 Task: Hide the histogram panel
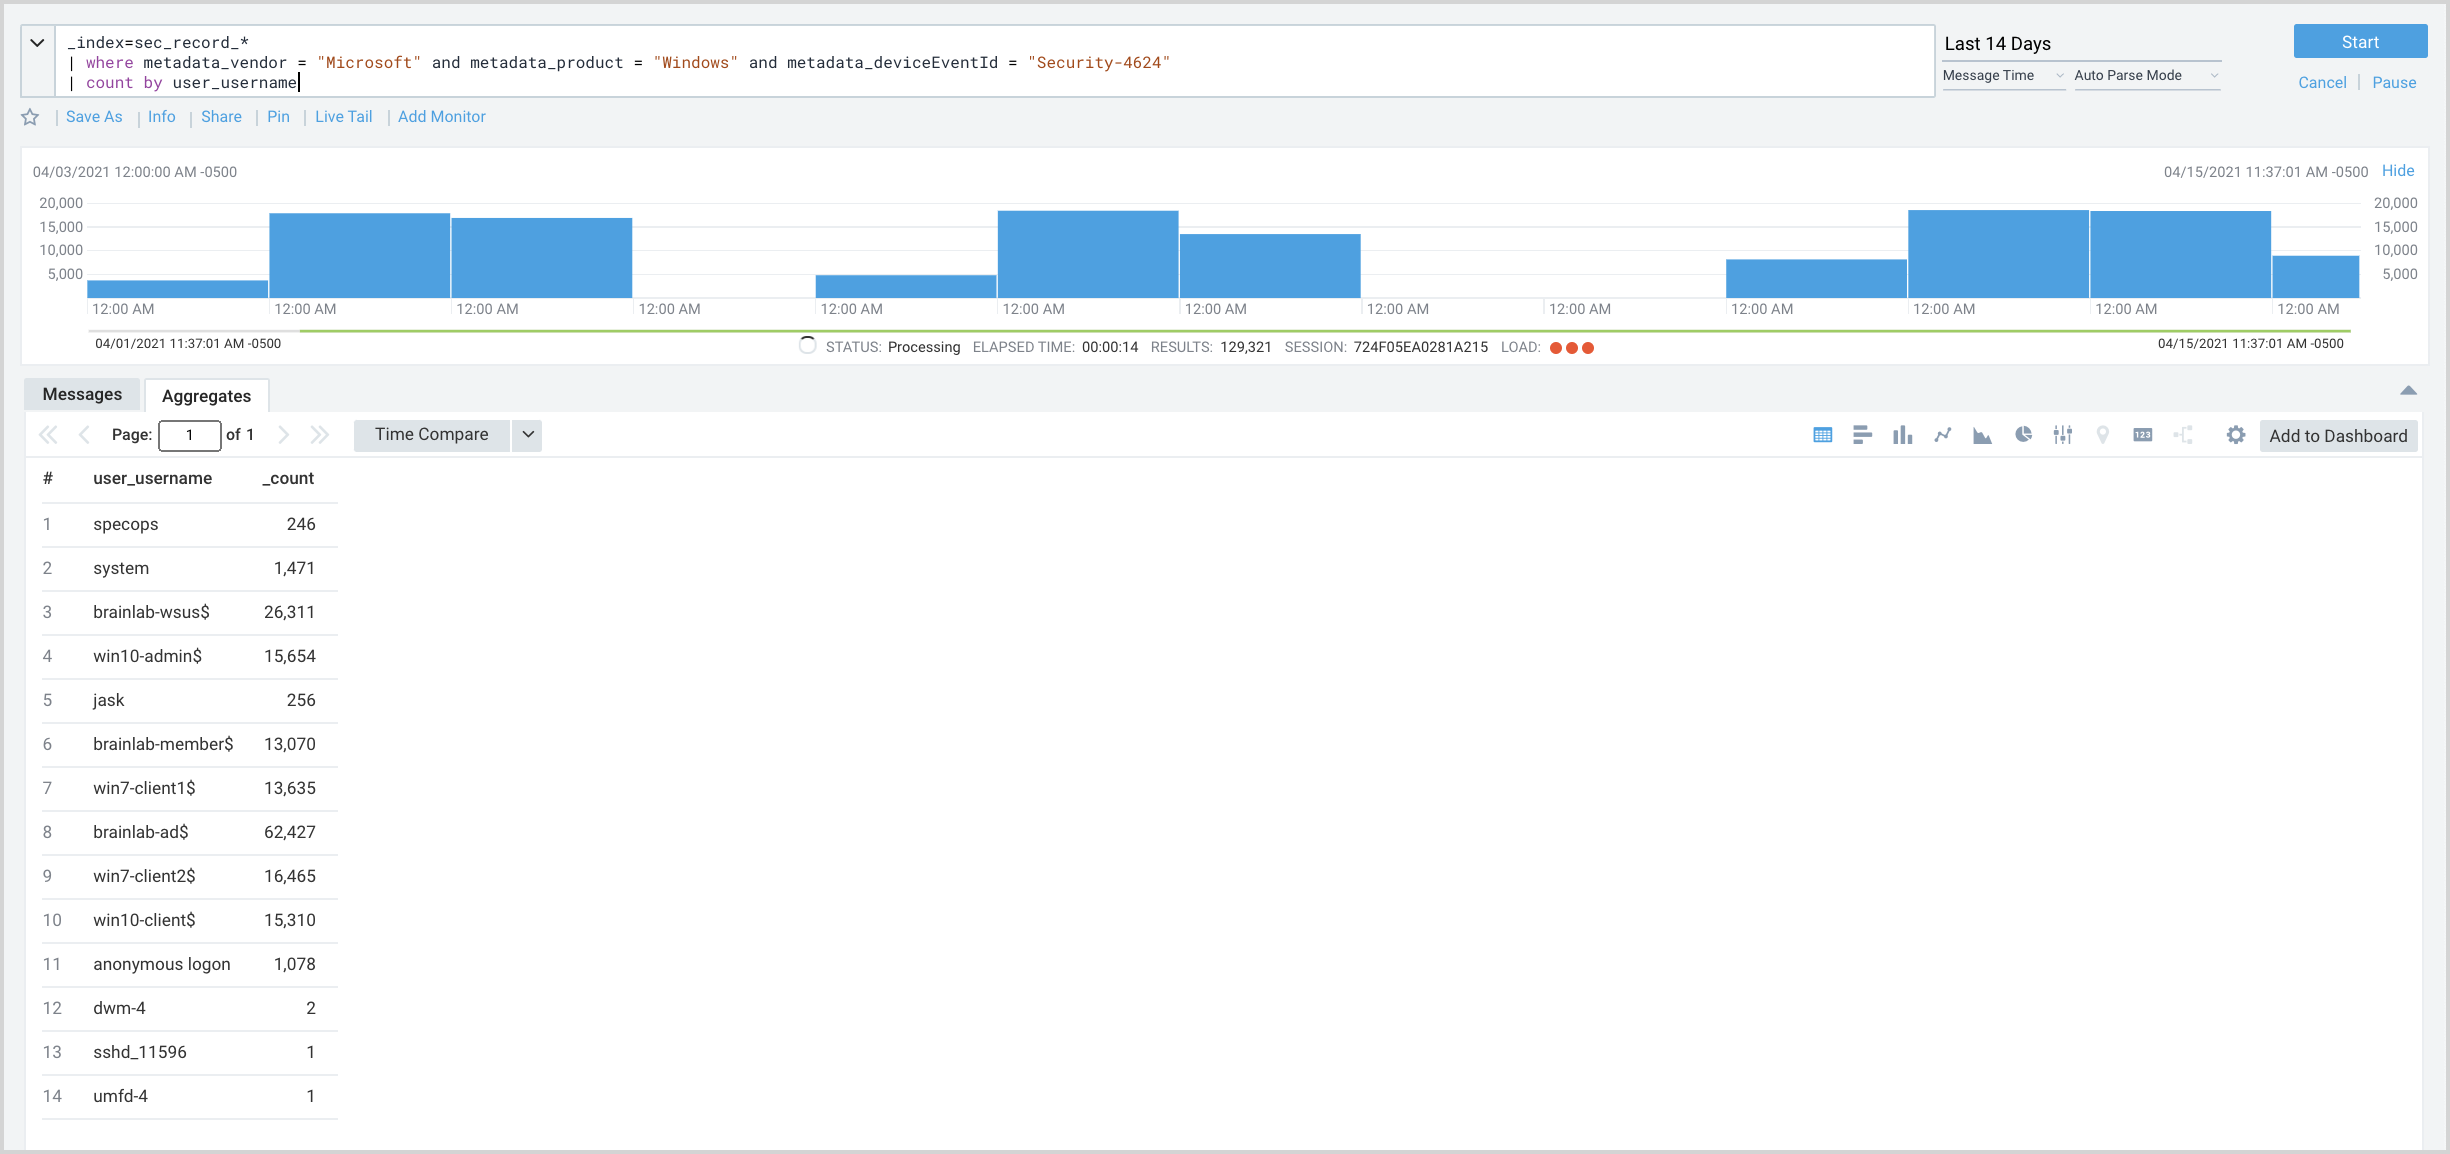tap(2397, 171)
